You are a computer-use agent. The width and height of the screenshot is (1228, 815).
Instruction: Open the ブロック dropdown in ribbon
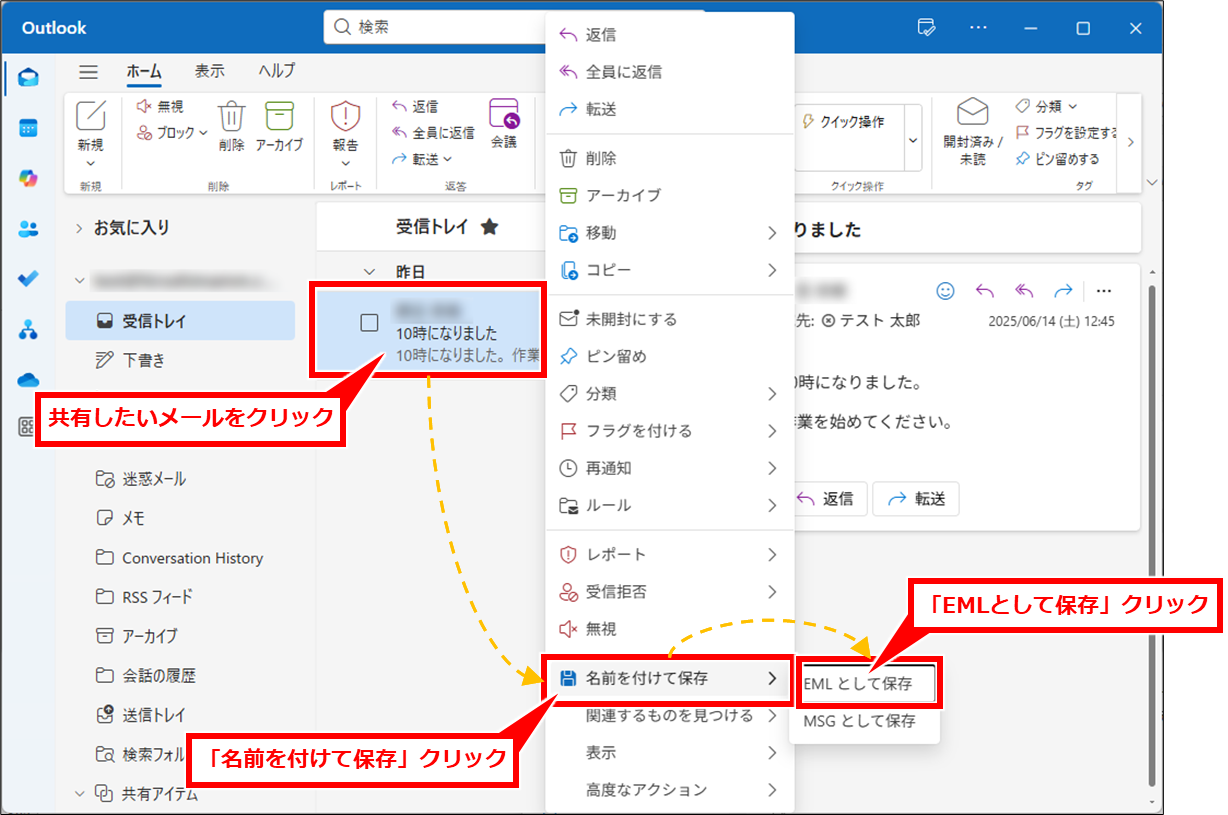203,132
